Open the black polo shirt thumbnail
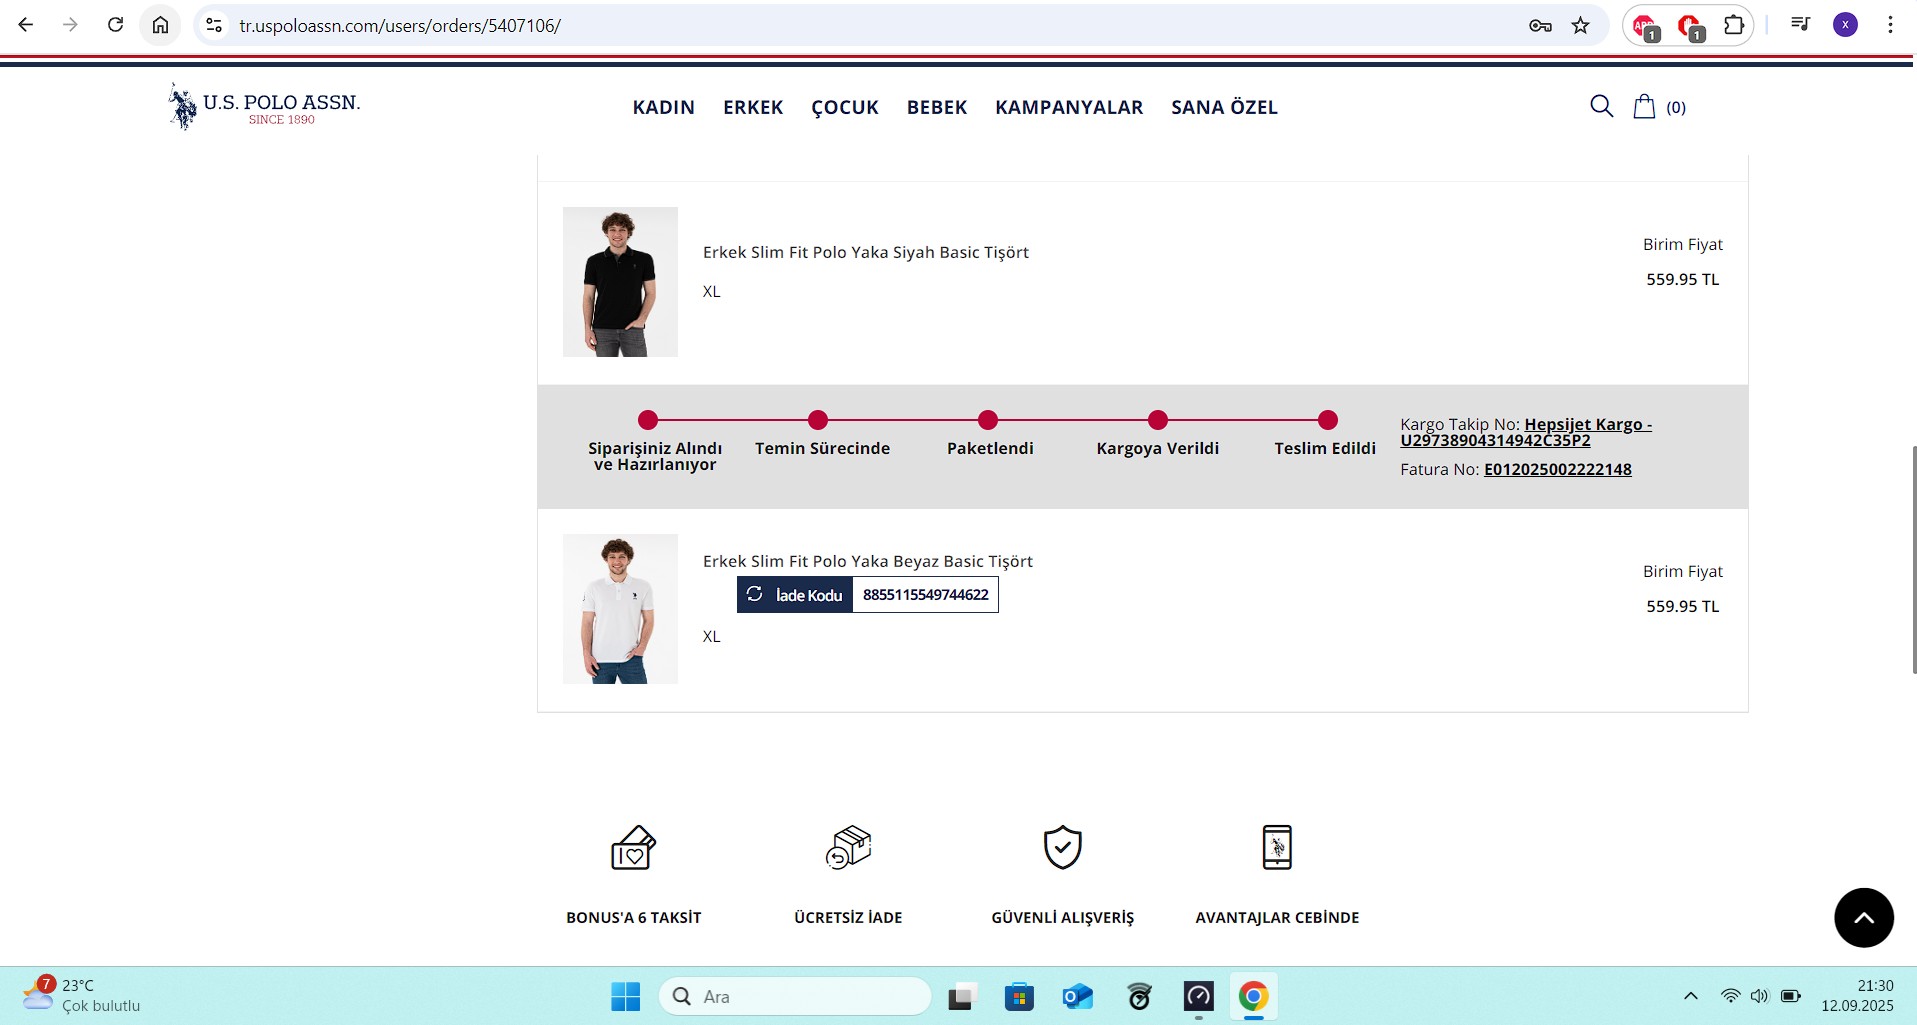The image size is (1917, 1025). [620, 282]
